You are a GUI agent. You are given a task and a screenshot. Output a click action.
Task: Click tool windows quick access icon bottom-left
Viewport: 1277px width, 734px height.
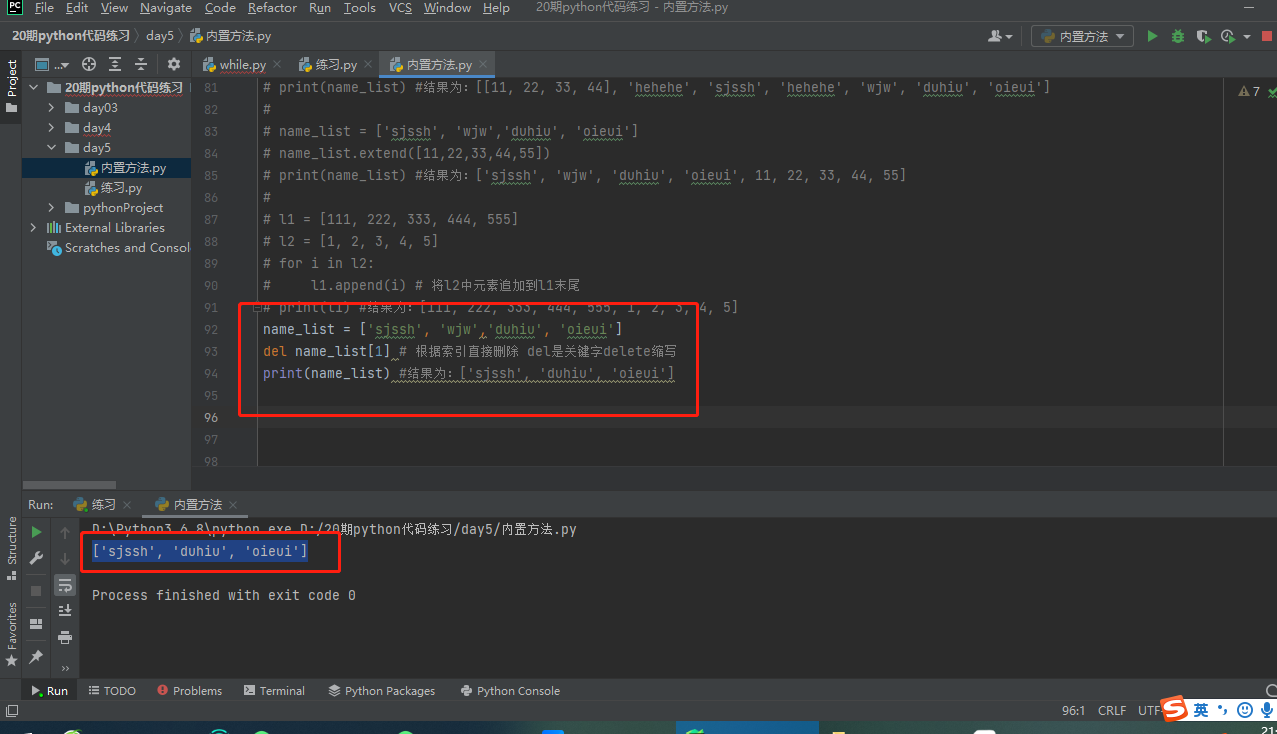click(11, 711)
